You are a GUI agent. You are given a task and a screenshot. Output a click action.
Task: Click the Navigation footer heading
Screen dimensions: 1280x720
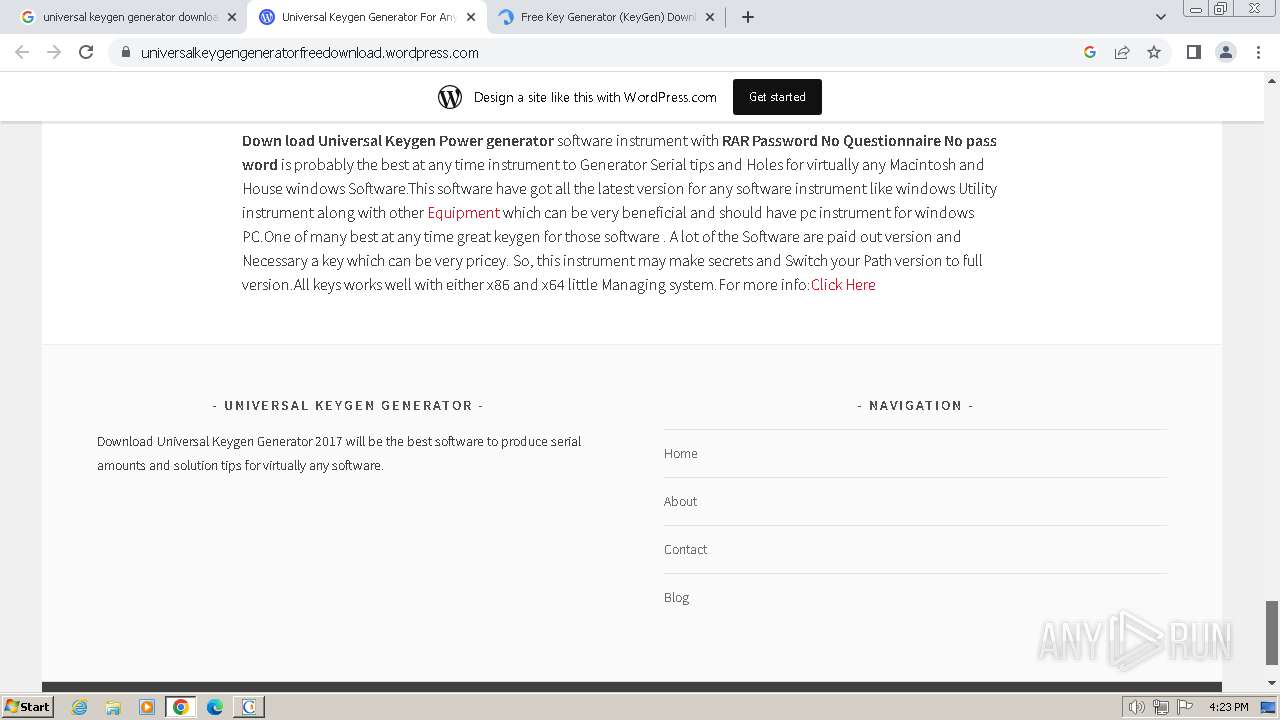[x=915, y=405]
